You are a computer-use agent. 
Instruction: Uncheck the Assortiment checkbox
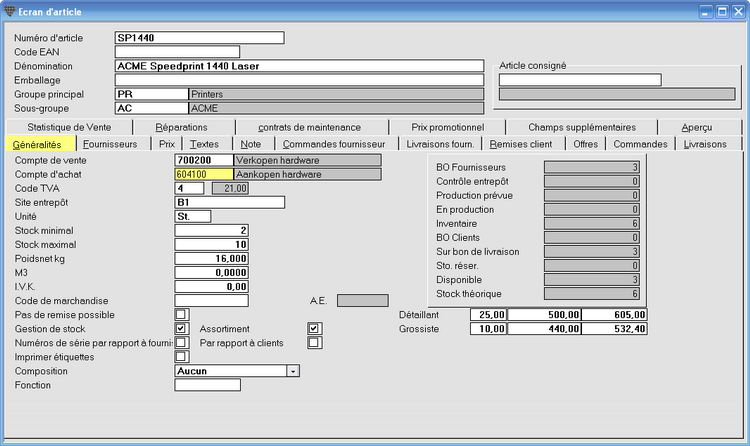[x=314, y=329]
